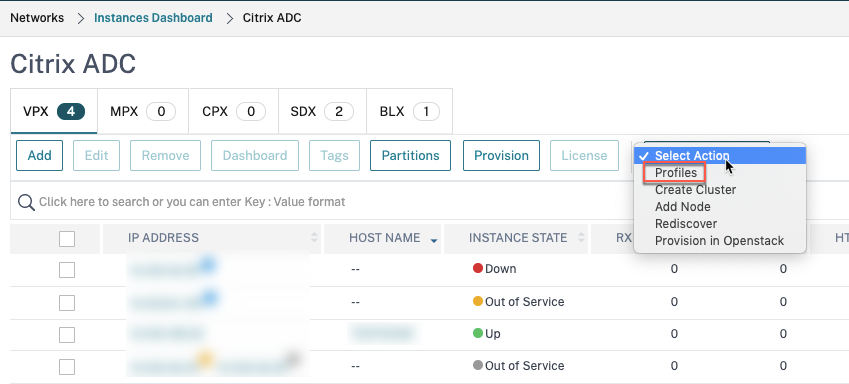Click the Provision button

501,155
